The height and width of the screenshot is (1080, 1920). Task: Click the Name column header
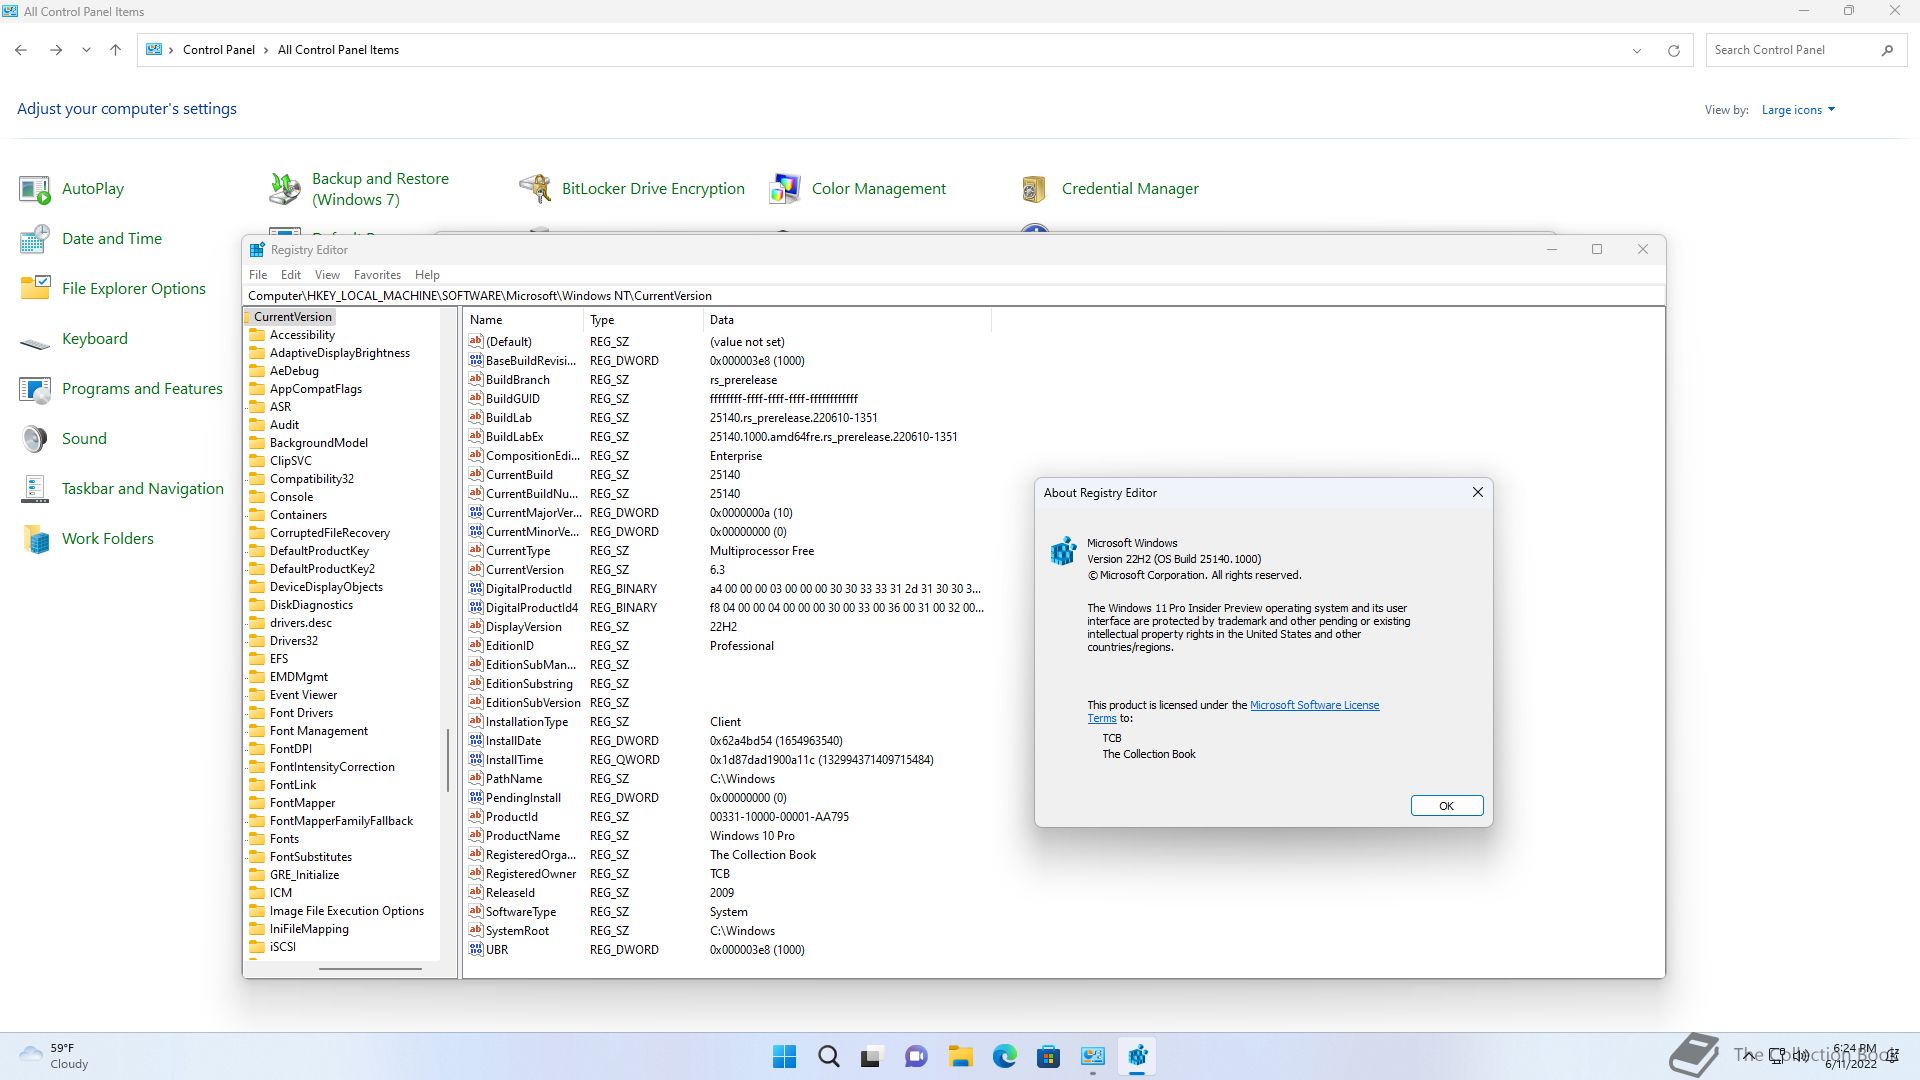523,320
